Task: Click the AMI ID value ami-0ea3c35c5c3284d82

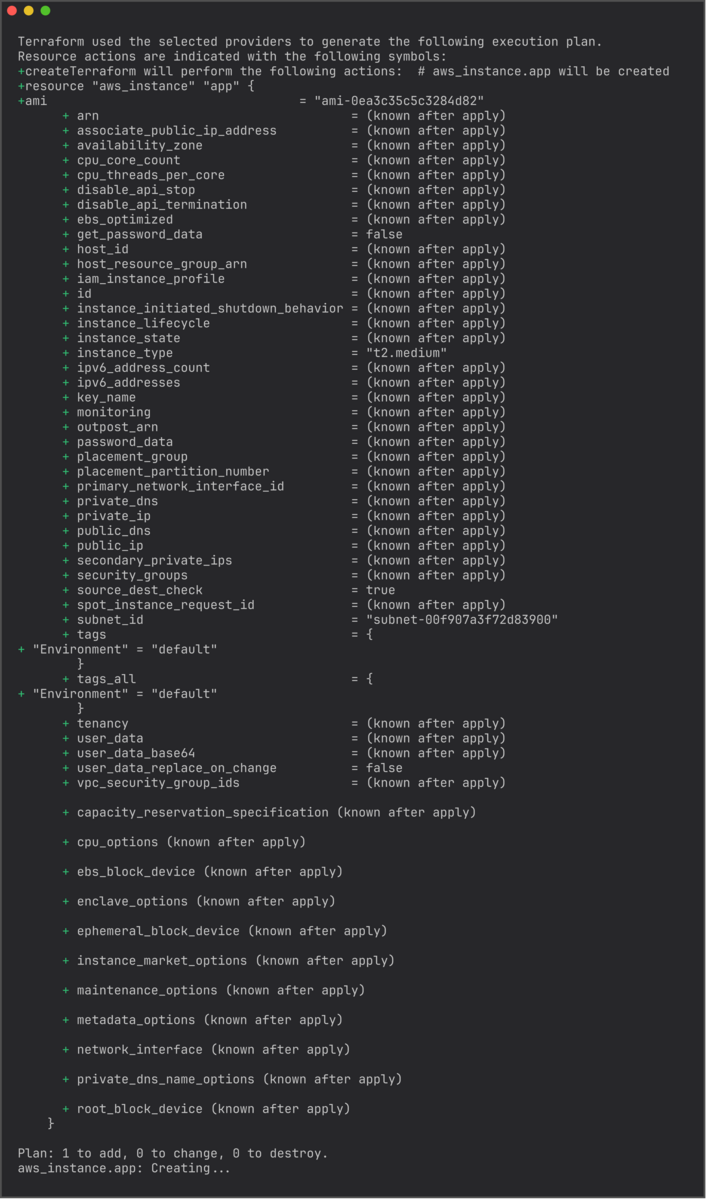Action: pos(398,101)
